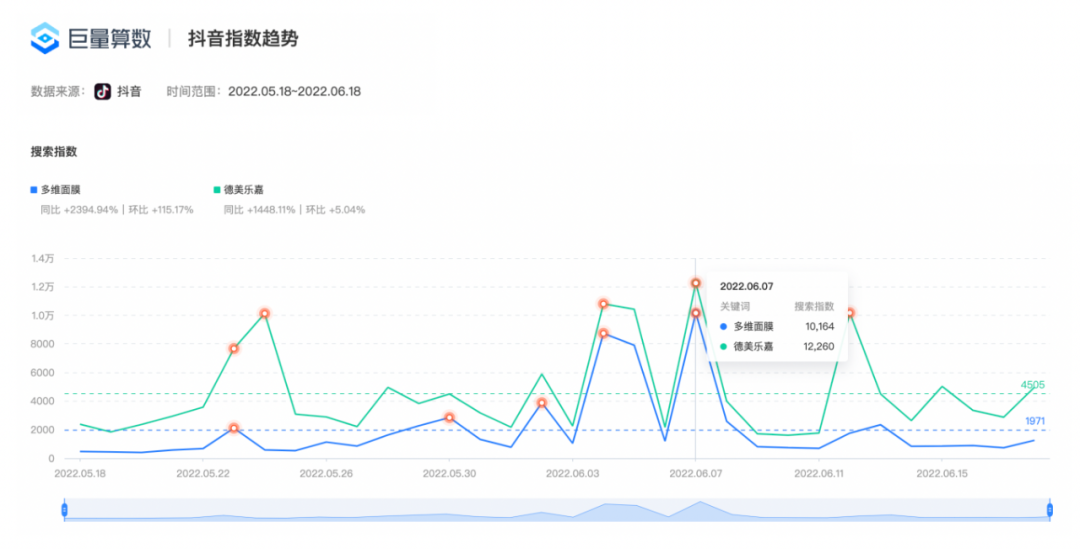Viewport: 1080px width, 549px height.
Task: Click green line hotspot marker on 2022.06.04
Action: (604, 304)
